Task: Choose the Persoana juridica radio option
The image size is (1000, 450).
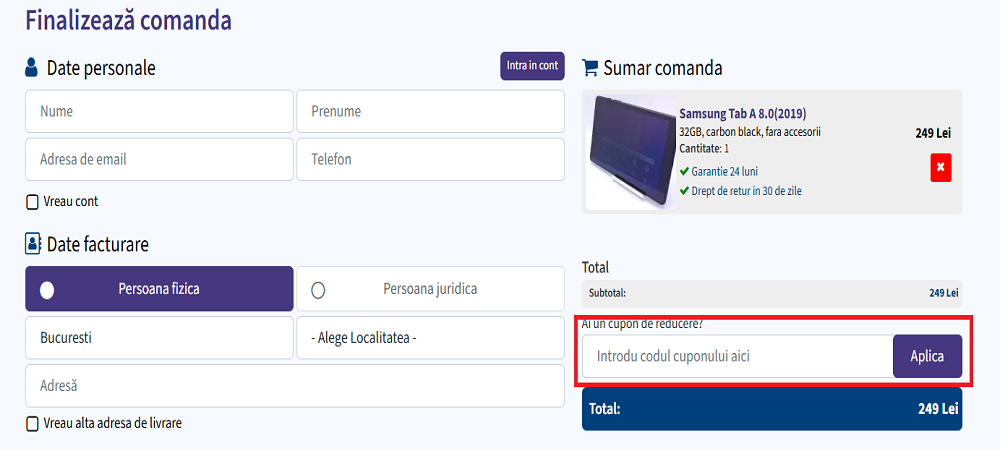Action: (318, 290)
